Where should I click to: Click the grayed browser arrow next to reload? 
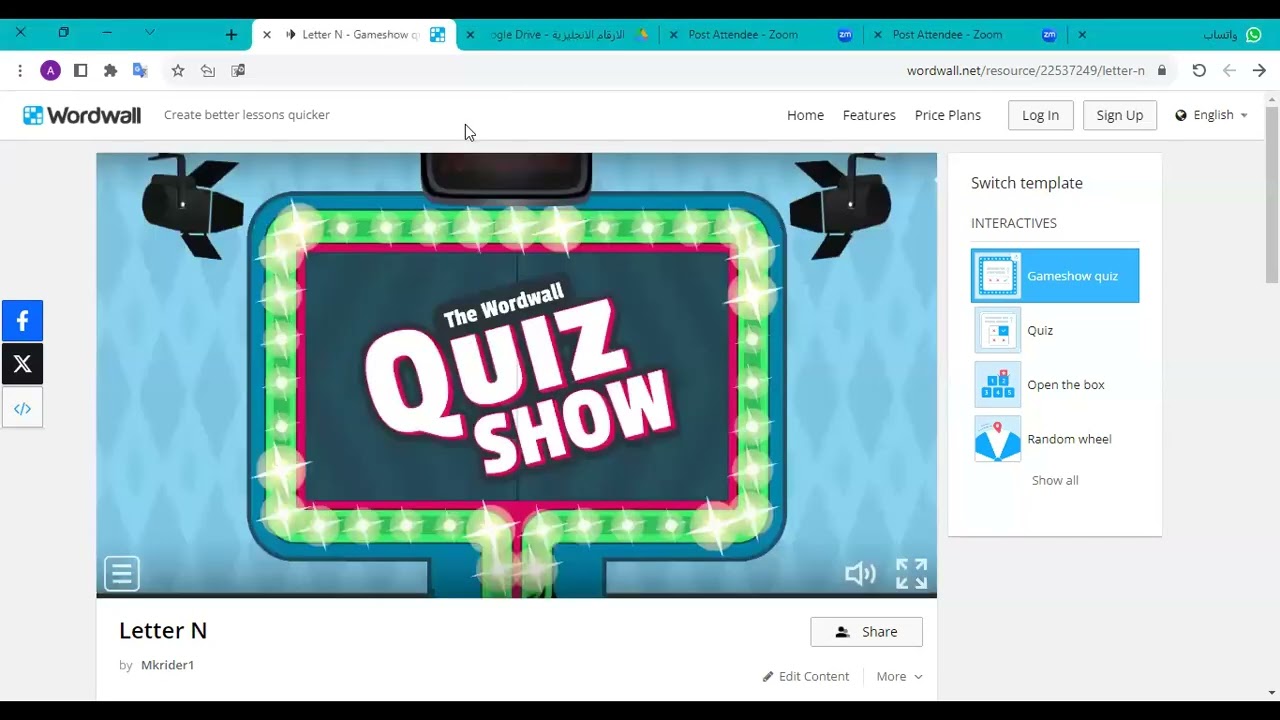[1229, 70]
